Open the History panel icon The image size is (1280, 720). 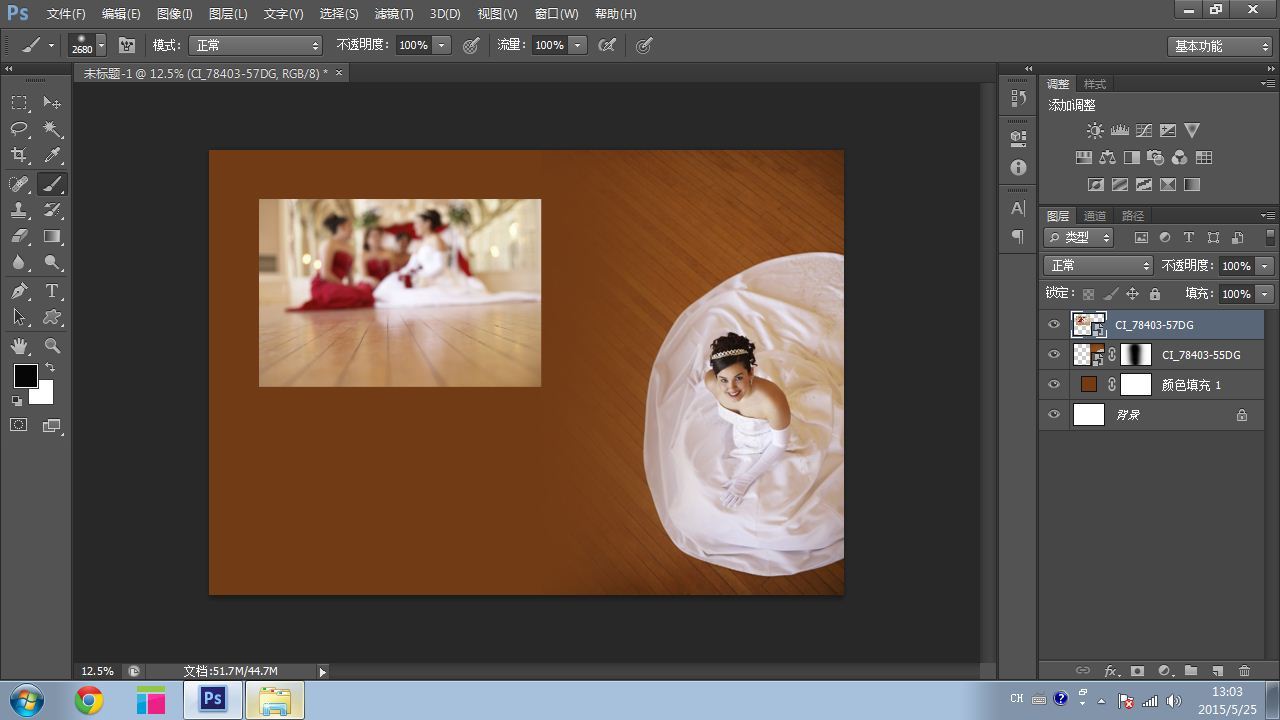coord(1018,98)
